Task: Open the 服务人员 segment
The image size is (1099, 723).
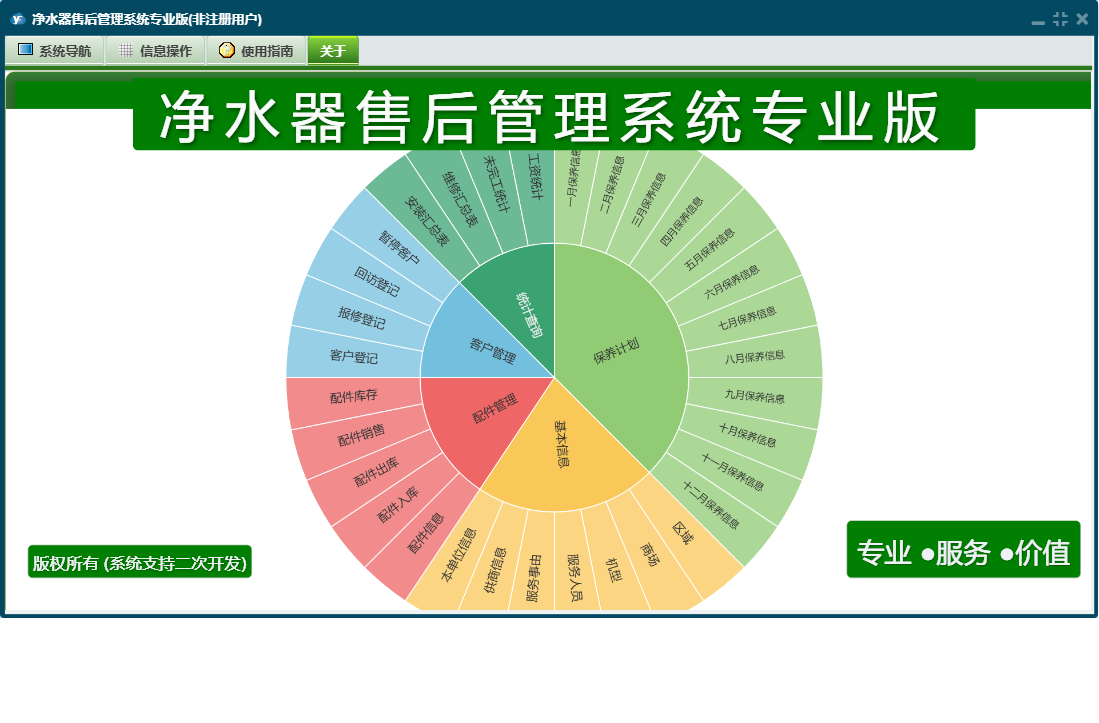Action: coord(574,578)
